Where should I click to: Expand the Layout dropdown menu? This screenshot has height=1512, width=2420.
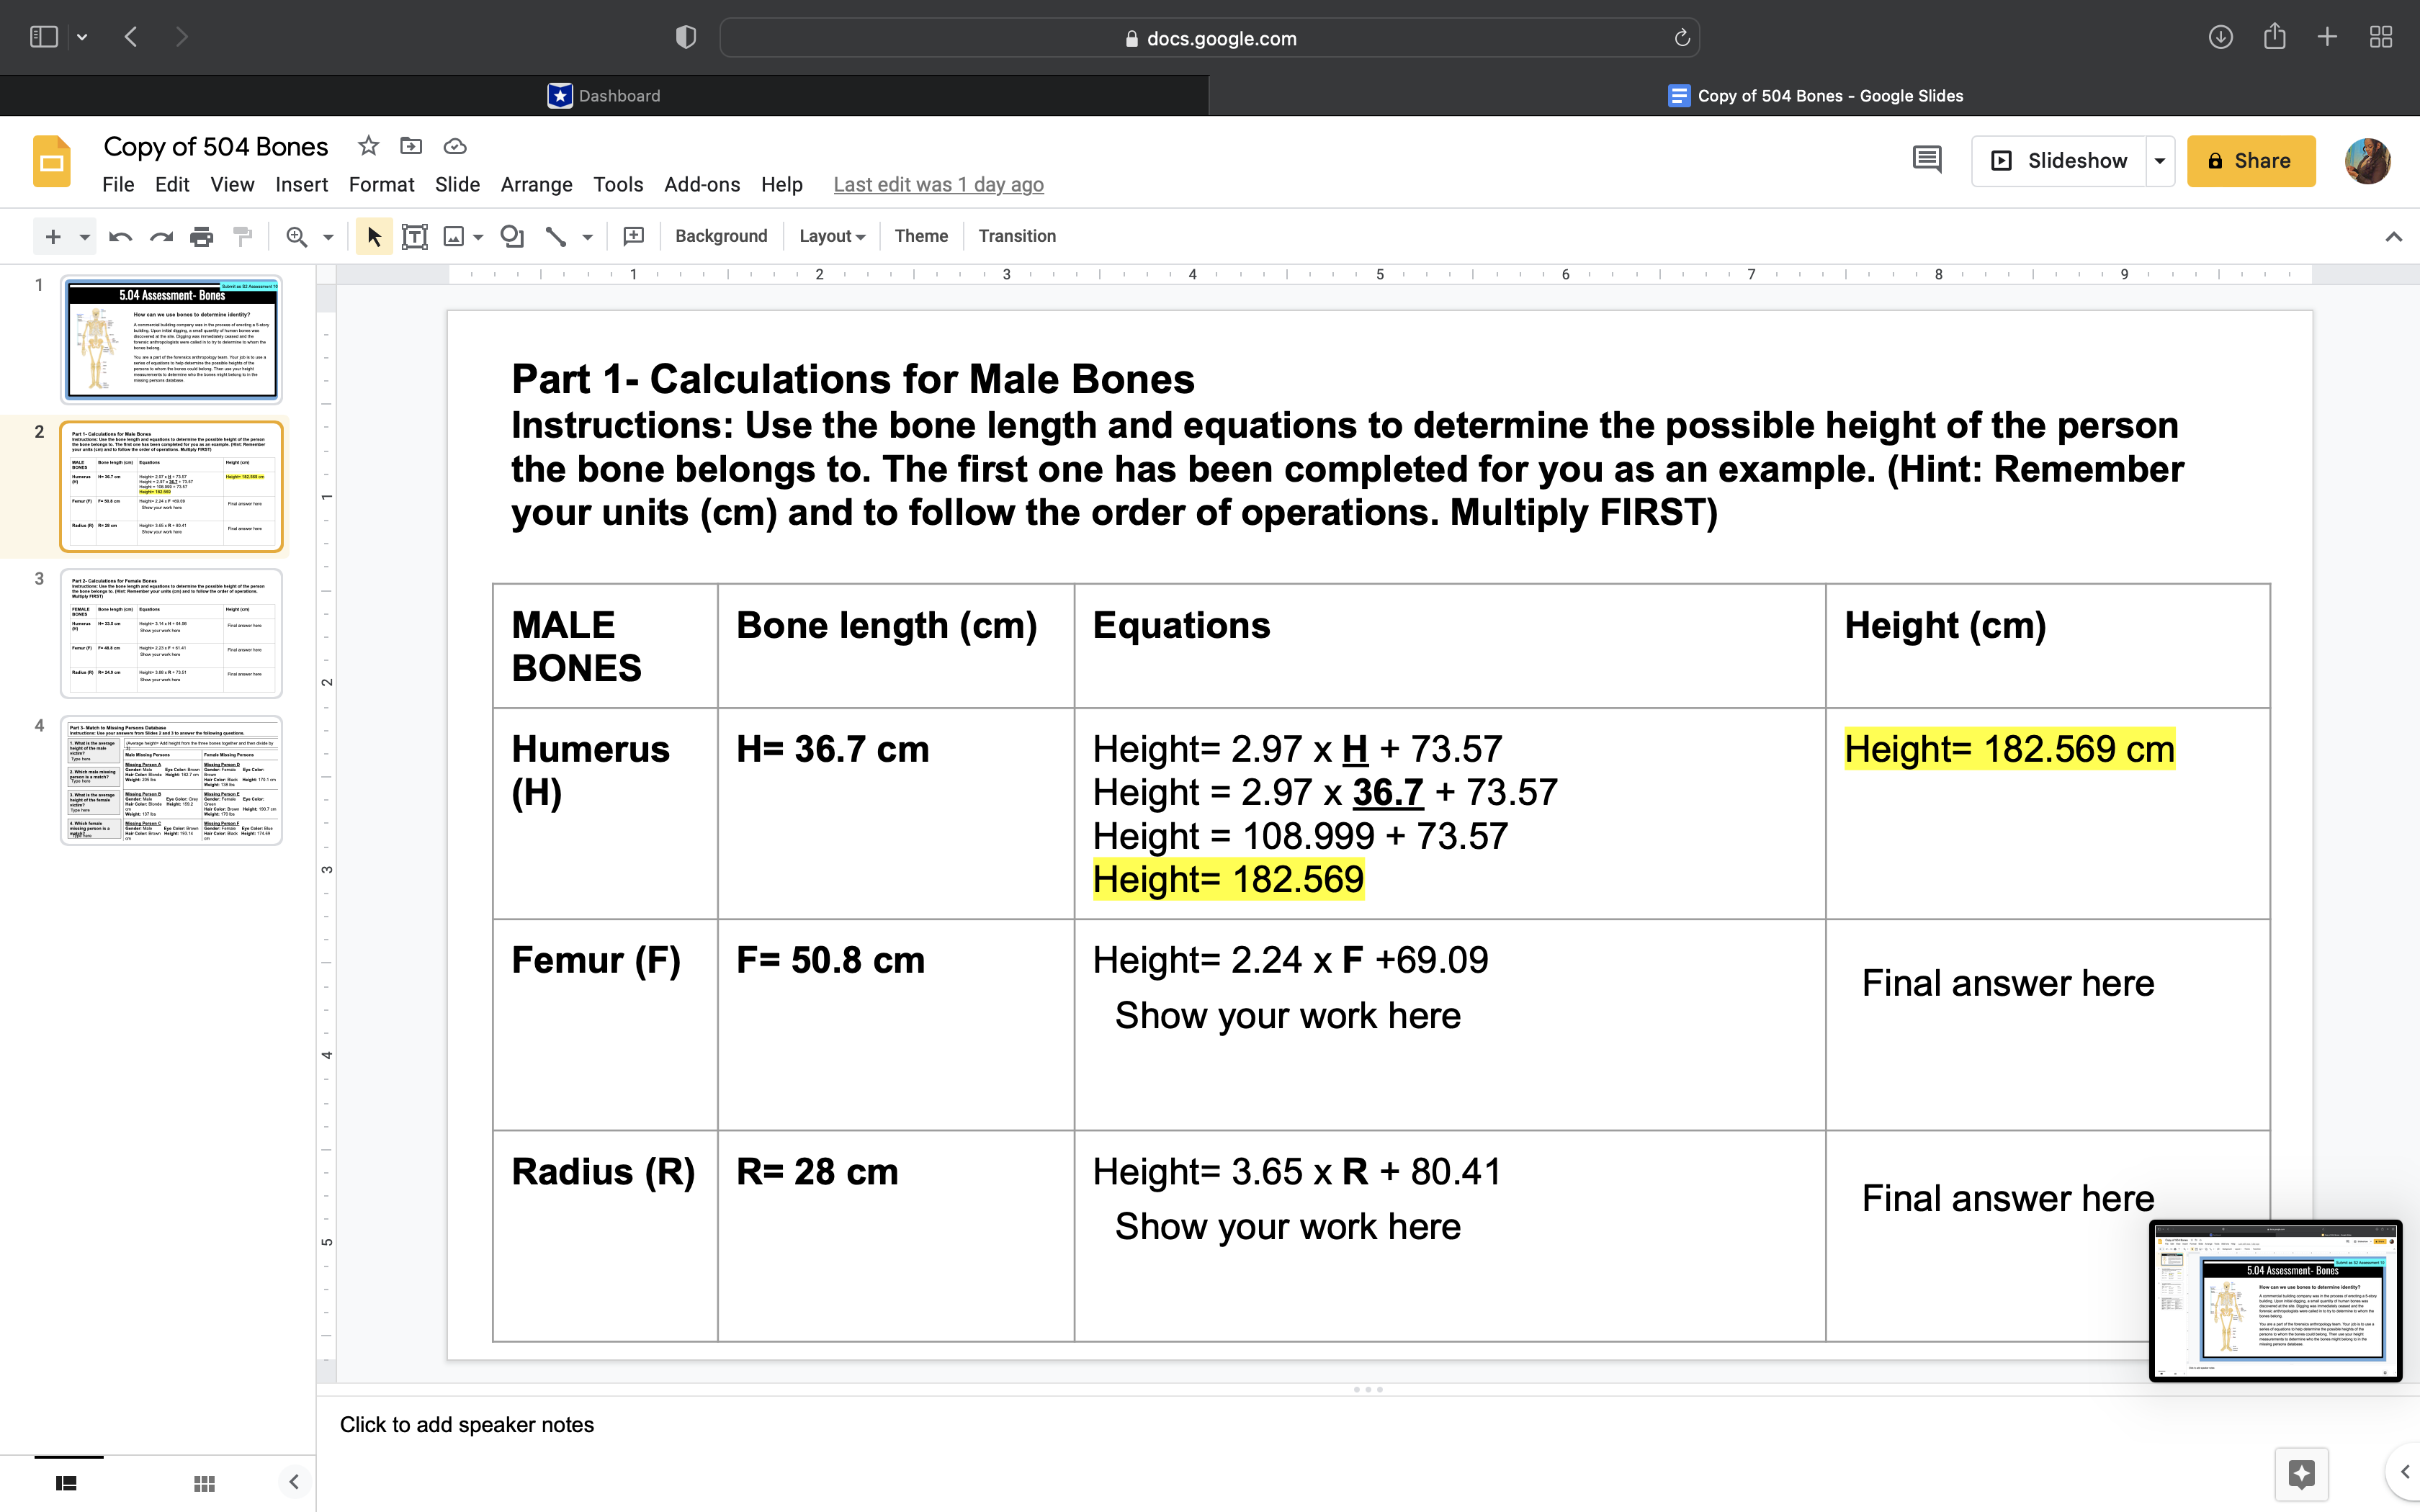click(x=831, y=235)
